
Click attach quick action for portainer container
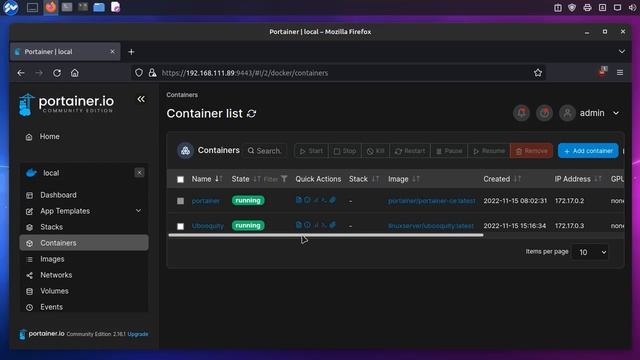(x=333, y=200)
